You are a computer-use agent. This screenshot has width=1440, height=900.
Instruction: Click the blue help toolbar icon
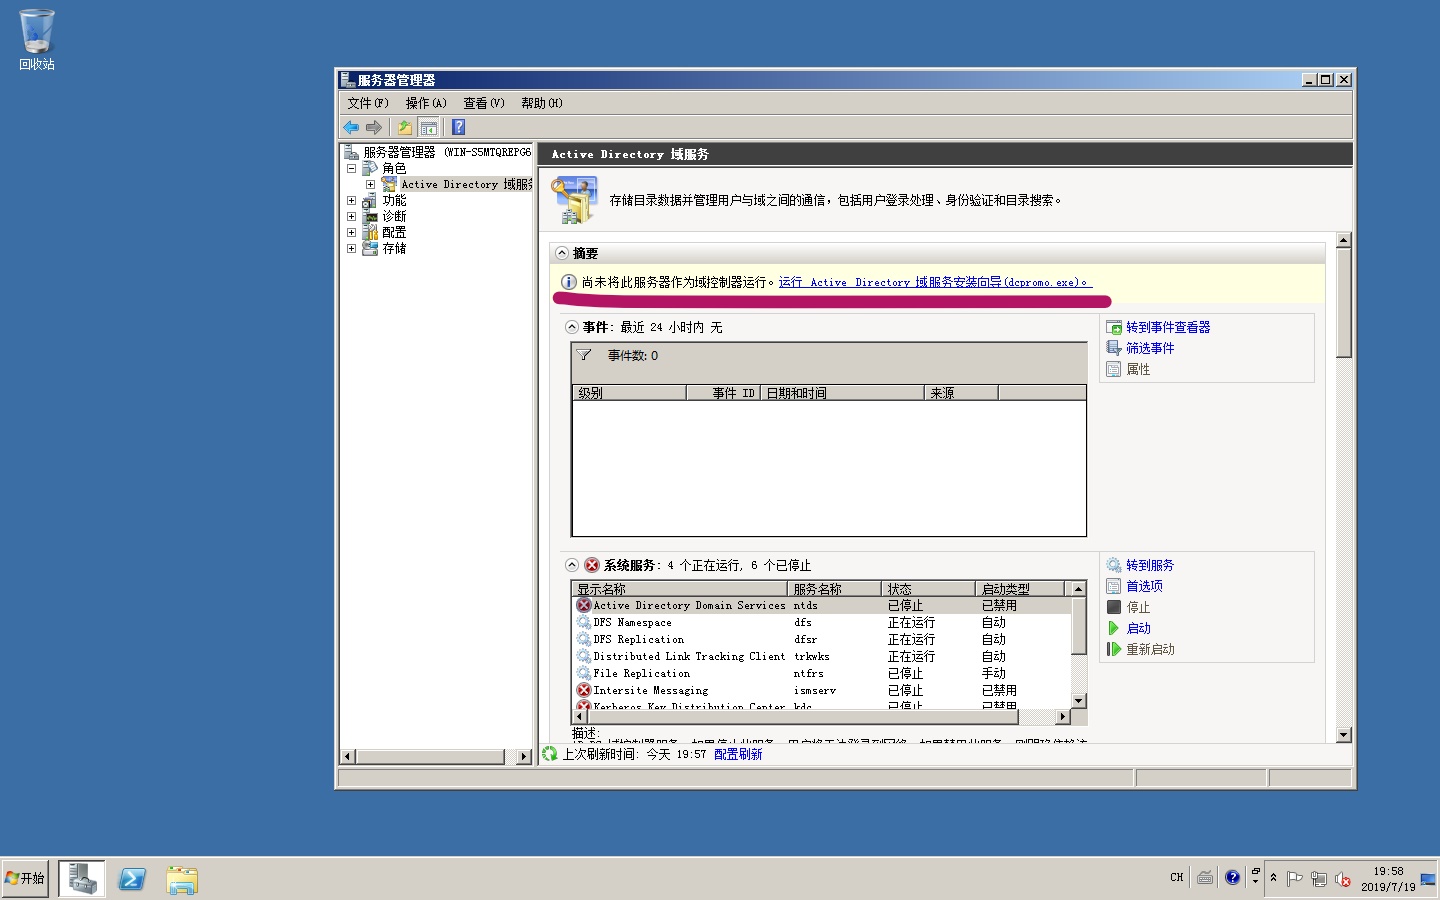point(458,127)
